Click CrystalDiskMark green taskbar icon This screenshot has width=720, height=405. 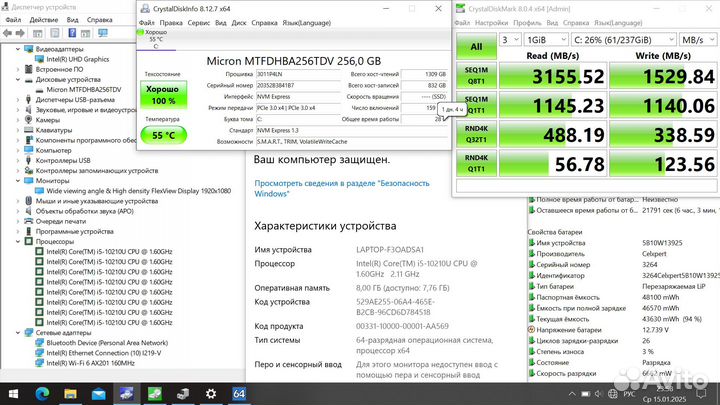(x=155, y=394)
